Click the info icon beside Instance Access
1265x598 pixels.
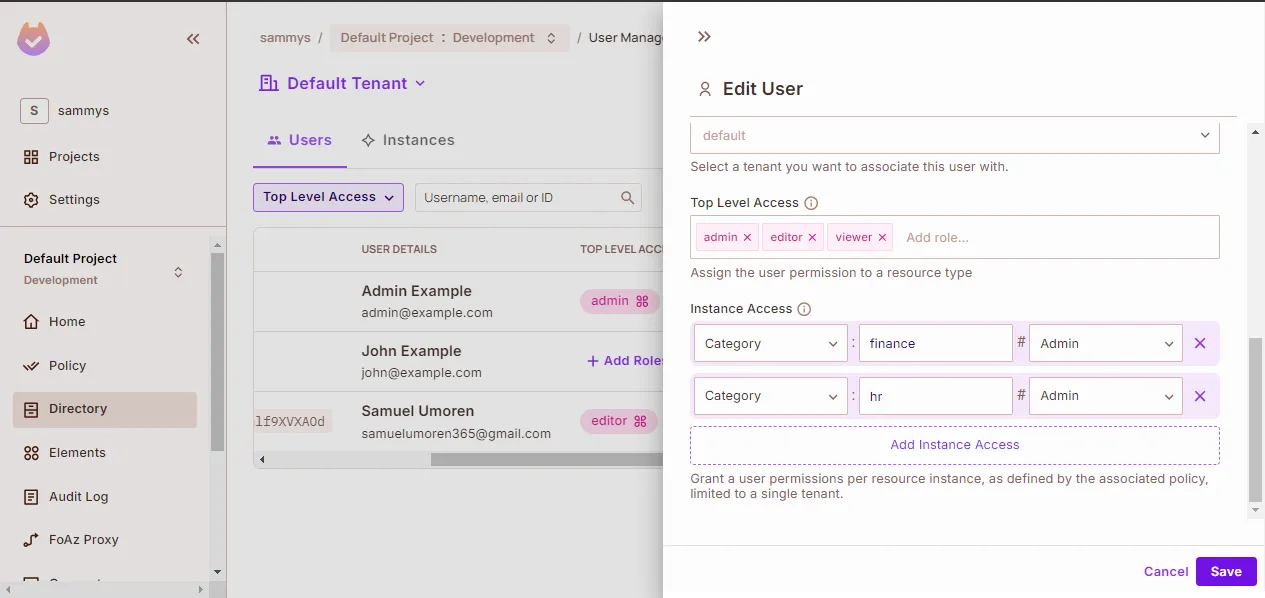804,309
